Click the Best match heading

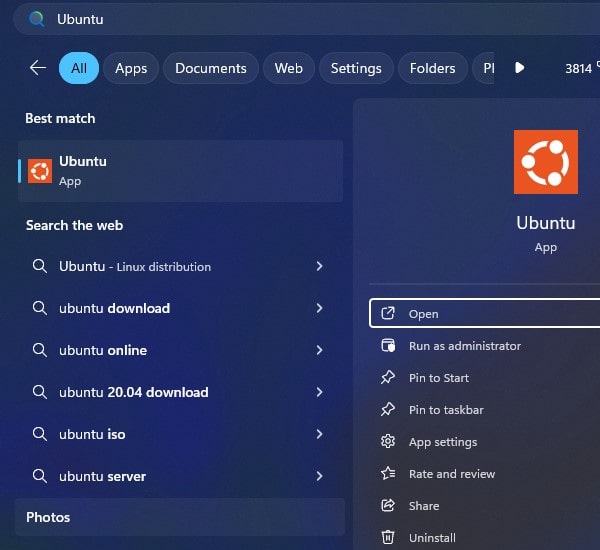point(60,118)
